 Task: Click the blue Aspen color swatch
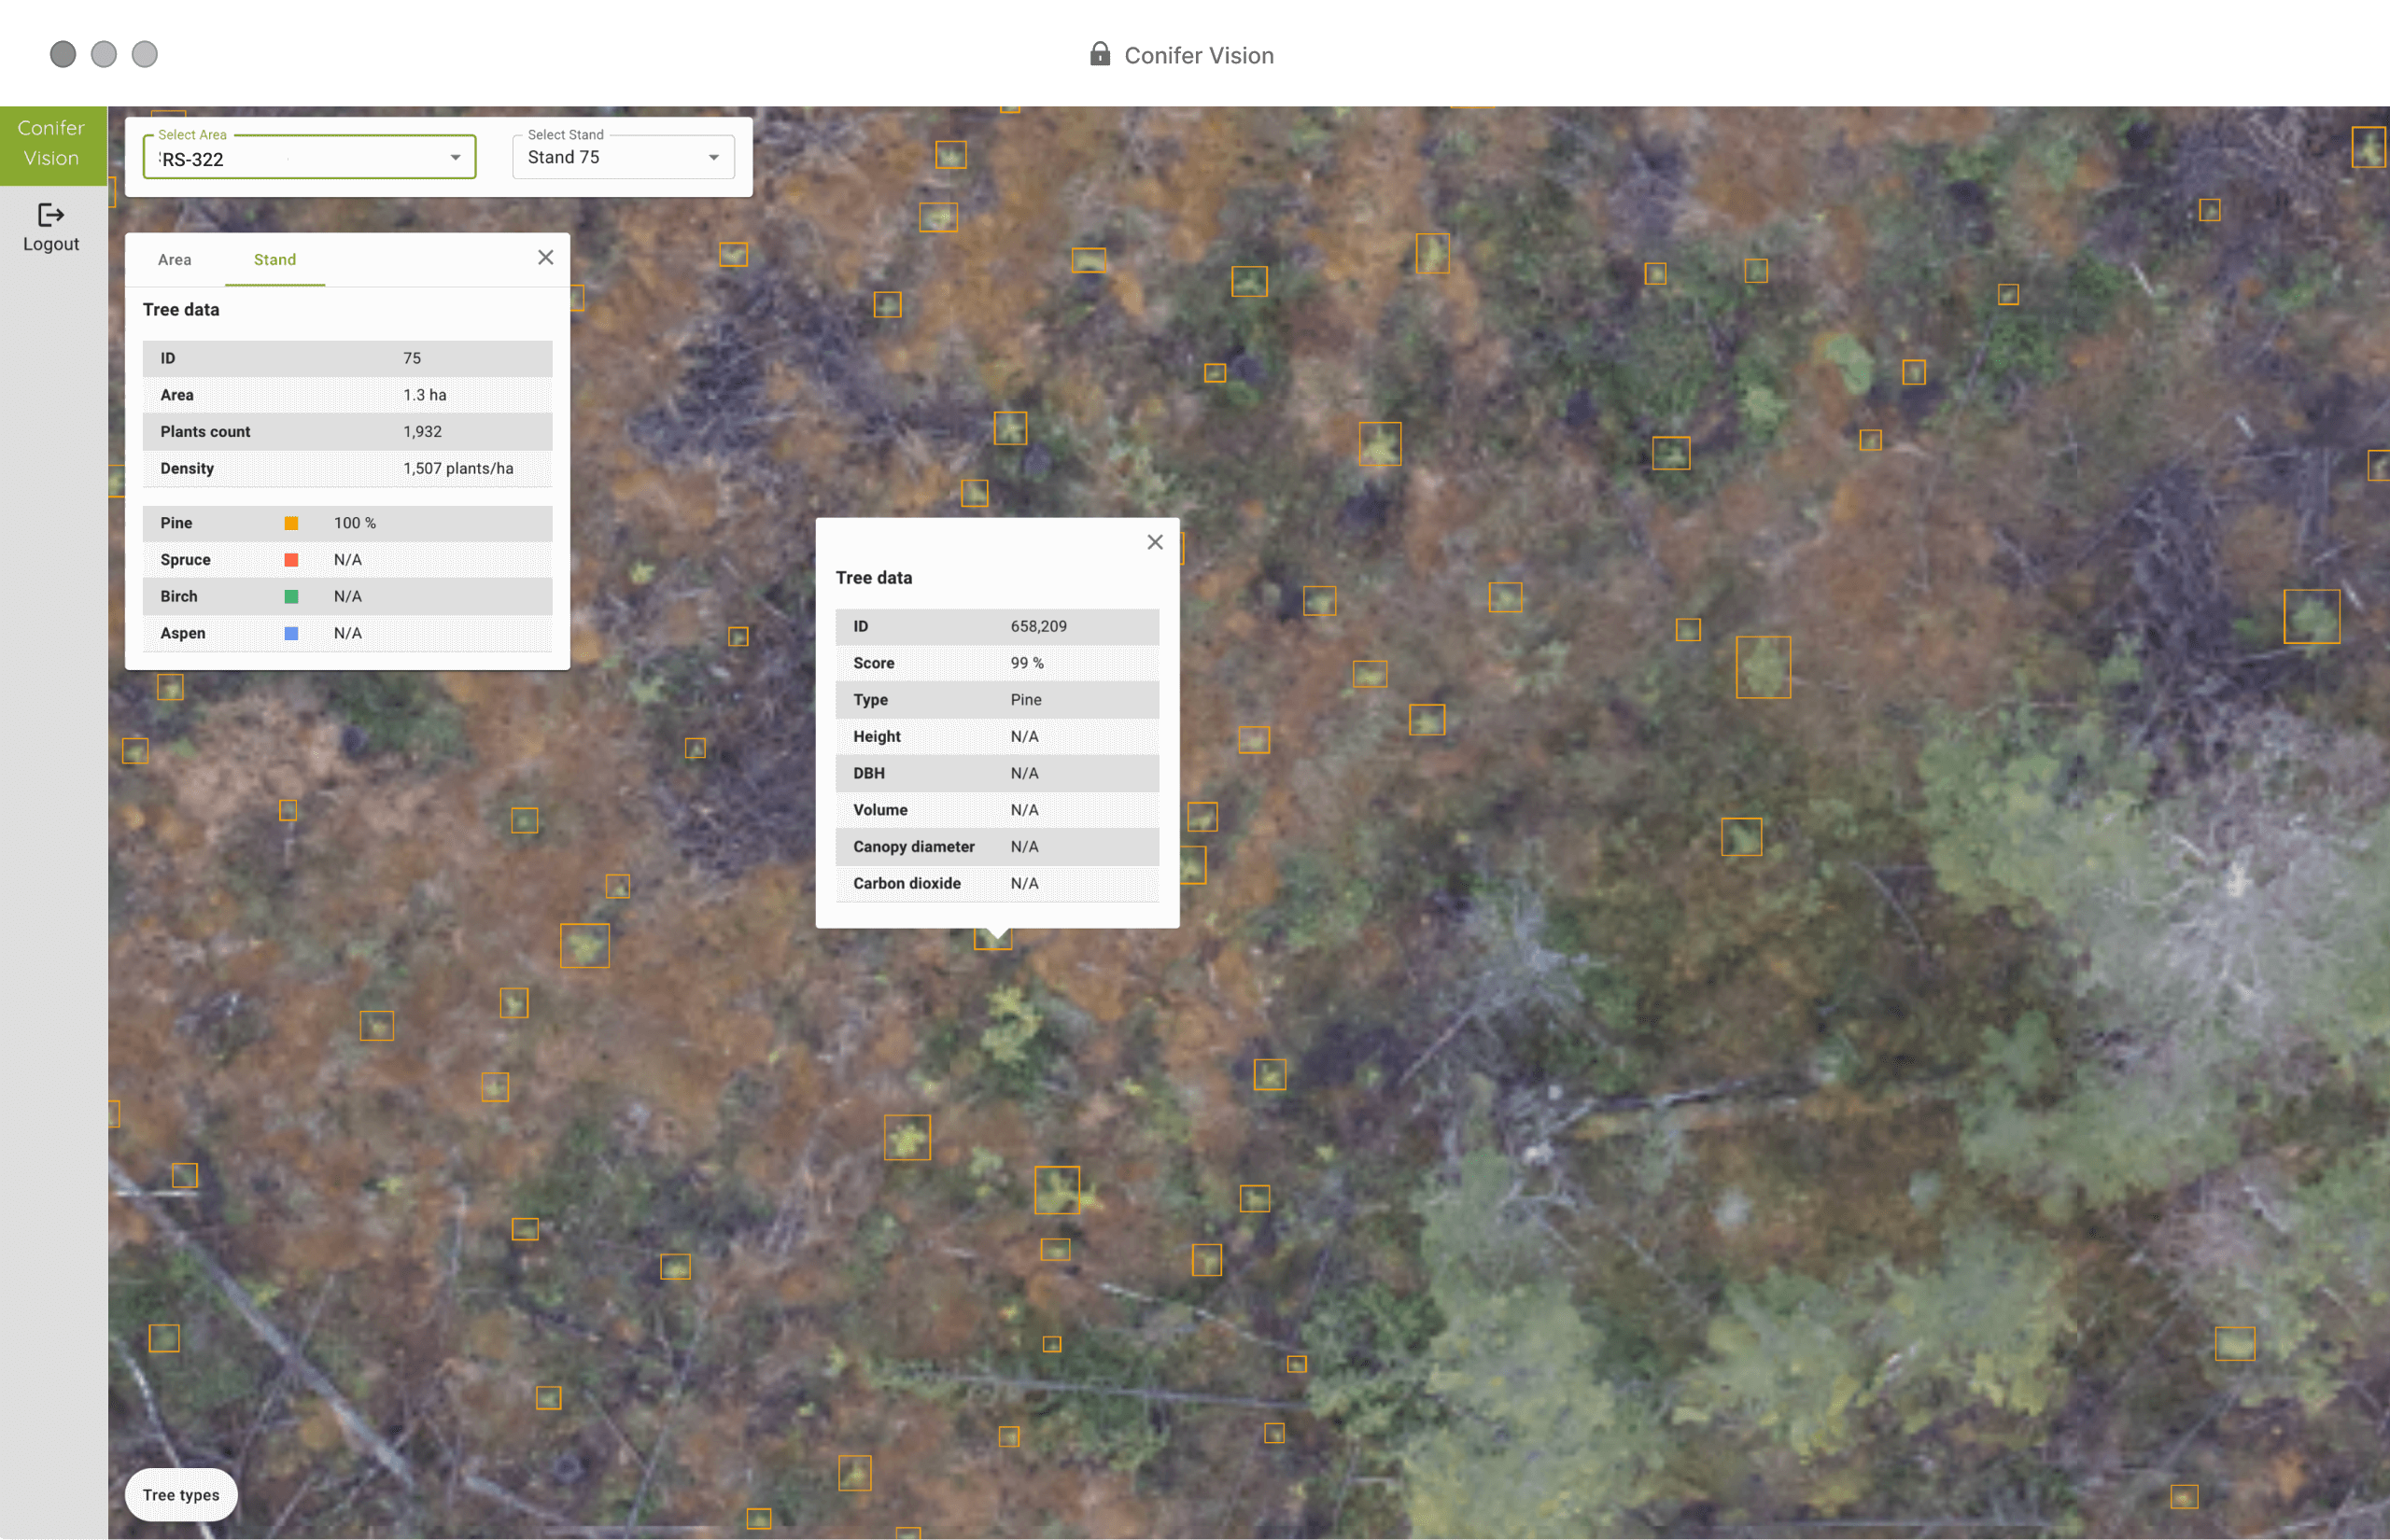[291, 634]
